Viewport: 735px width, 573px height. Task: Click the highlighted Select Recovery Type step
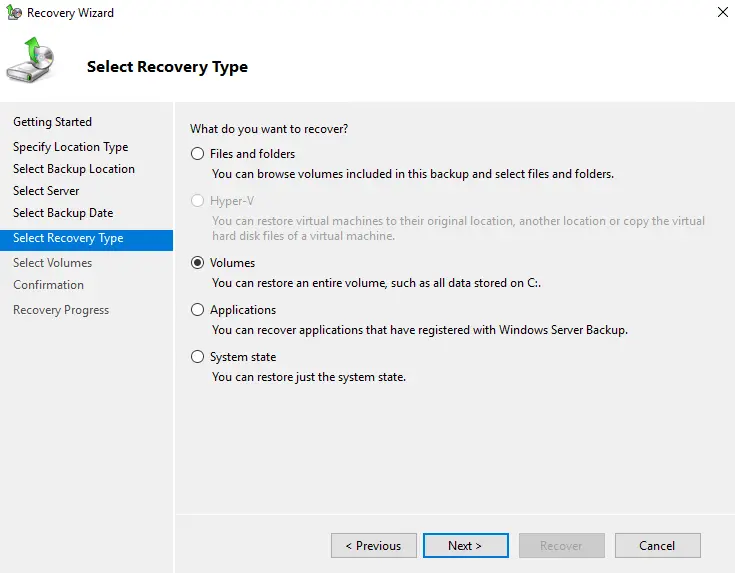click(68, 238)
